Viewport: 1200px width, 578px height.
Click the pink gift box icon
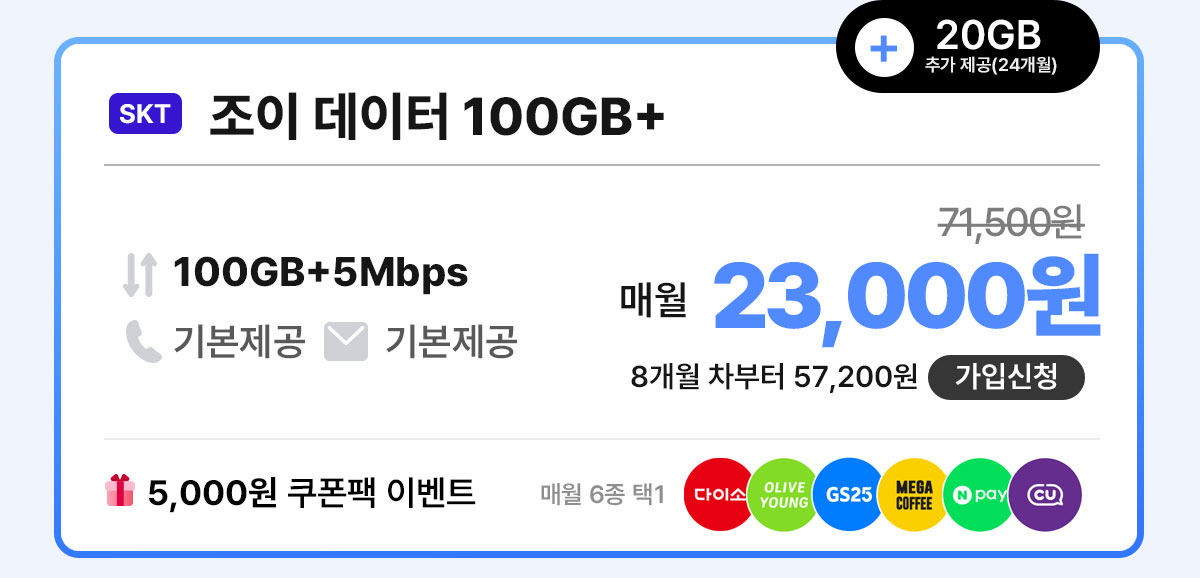(x=119, y=491)
